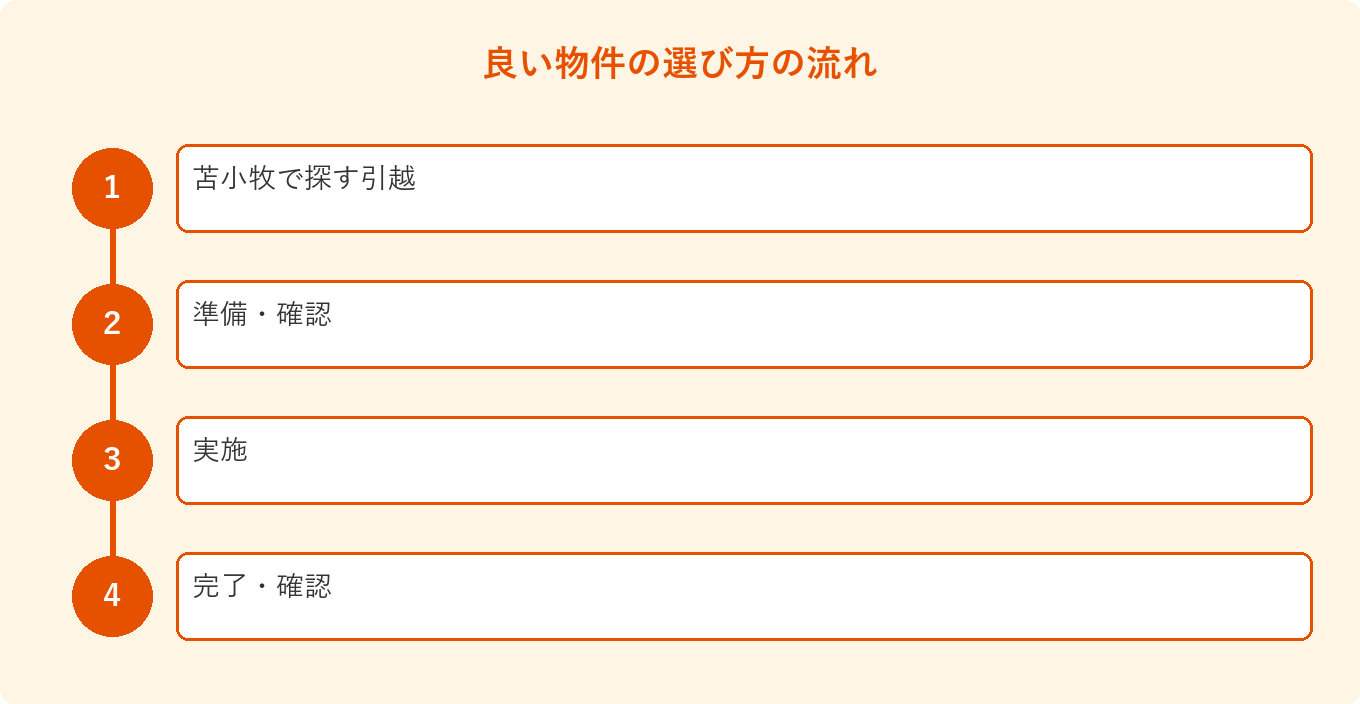Click the orange step 1 circle
Image resolution: width=1360 pixels, height=704 pixels.
112,188
